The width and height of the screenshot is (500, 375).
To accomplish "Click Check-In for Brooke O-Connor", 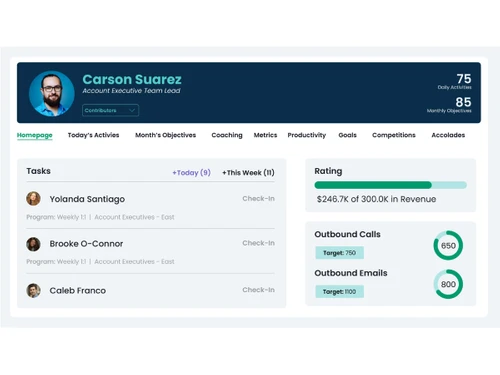I will pyautogui.click(x=258, y=243).
